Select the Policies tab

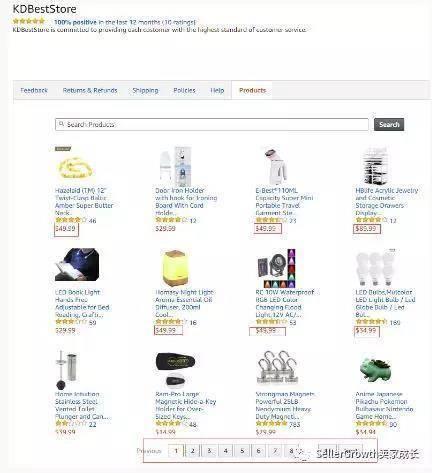tap(184, 90)
